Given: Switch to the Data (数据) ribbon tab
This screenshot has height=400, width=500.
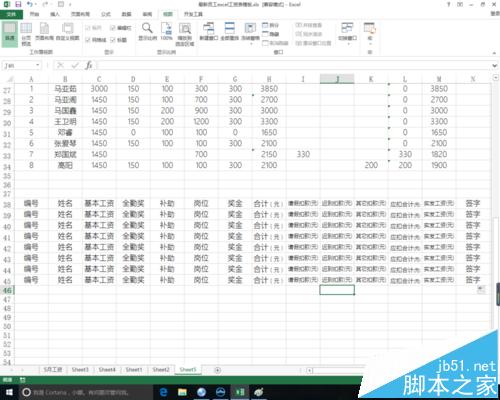Looking at the screenshot, I should point(126,14).
